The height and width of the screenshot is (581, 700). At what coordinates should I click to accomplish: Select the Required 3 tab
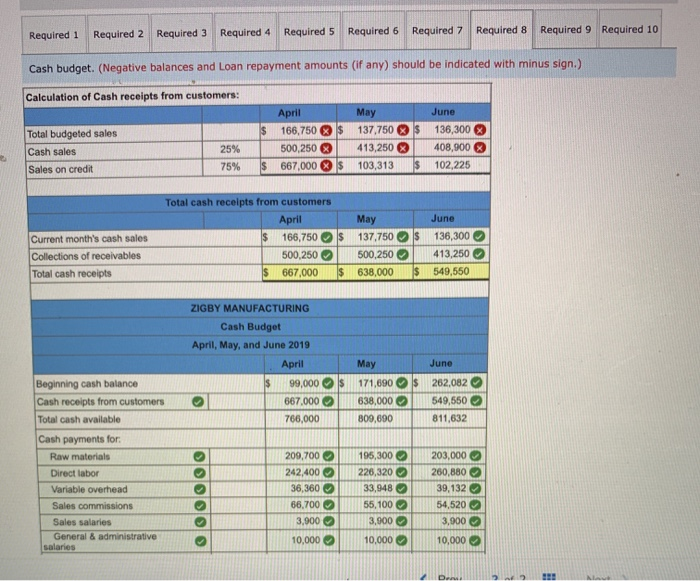182,33
